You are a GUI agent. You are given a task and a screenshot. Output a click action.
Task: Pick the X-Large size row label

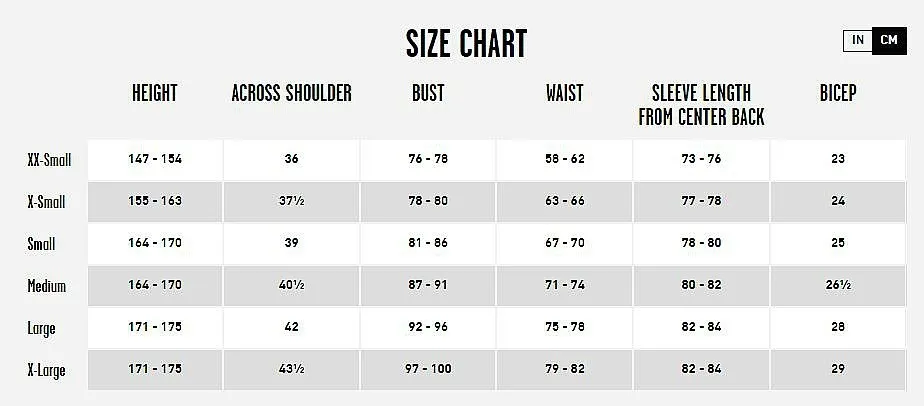pos(46,371)
